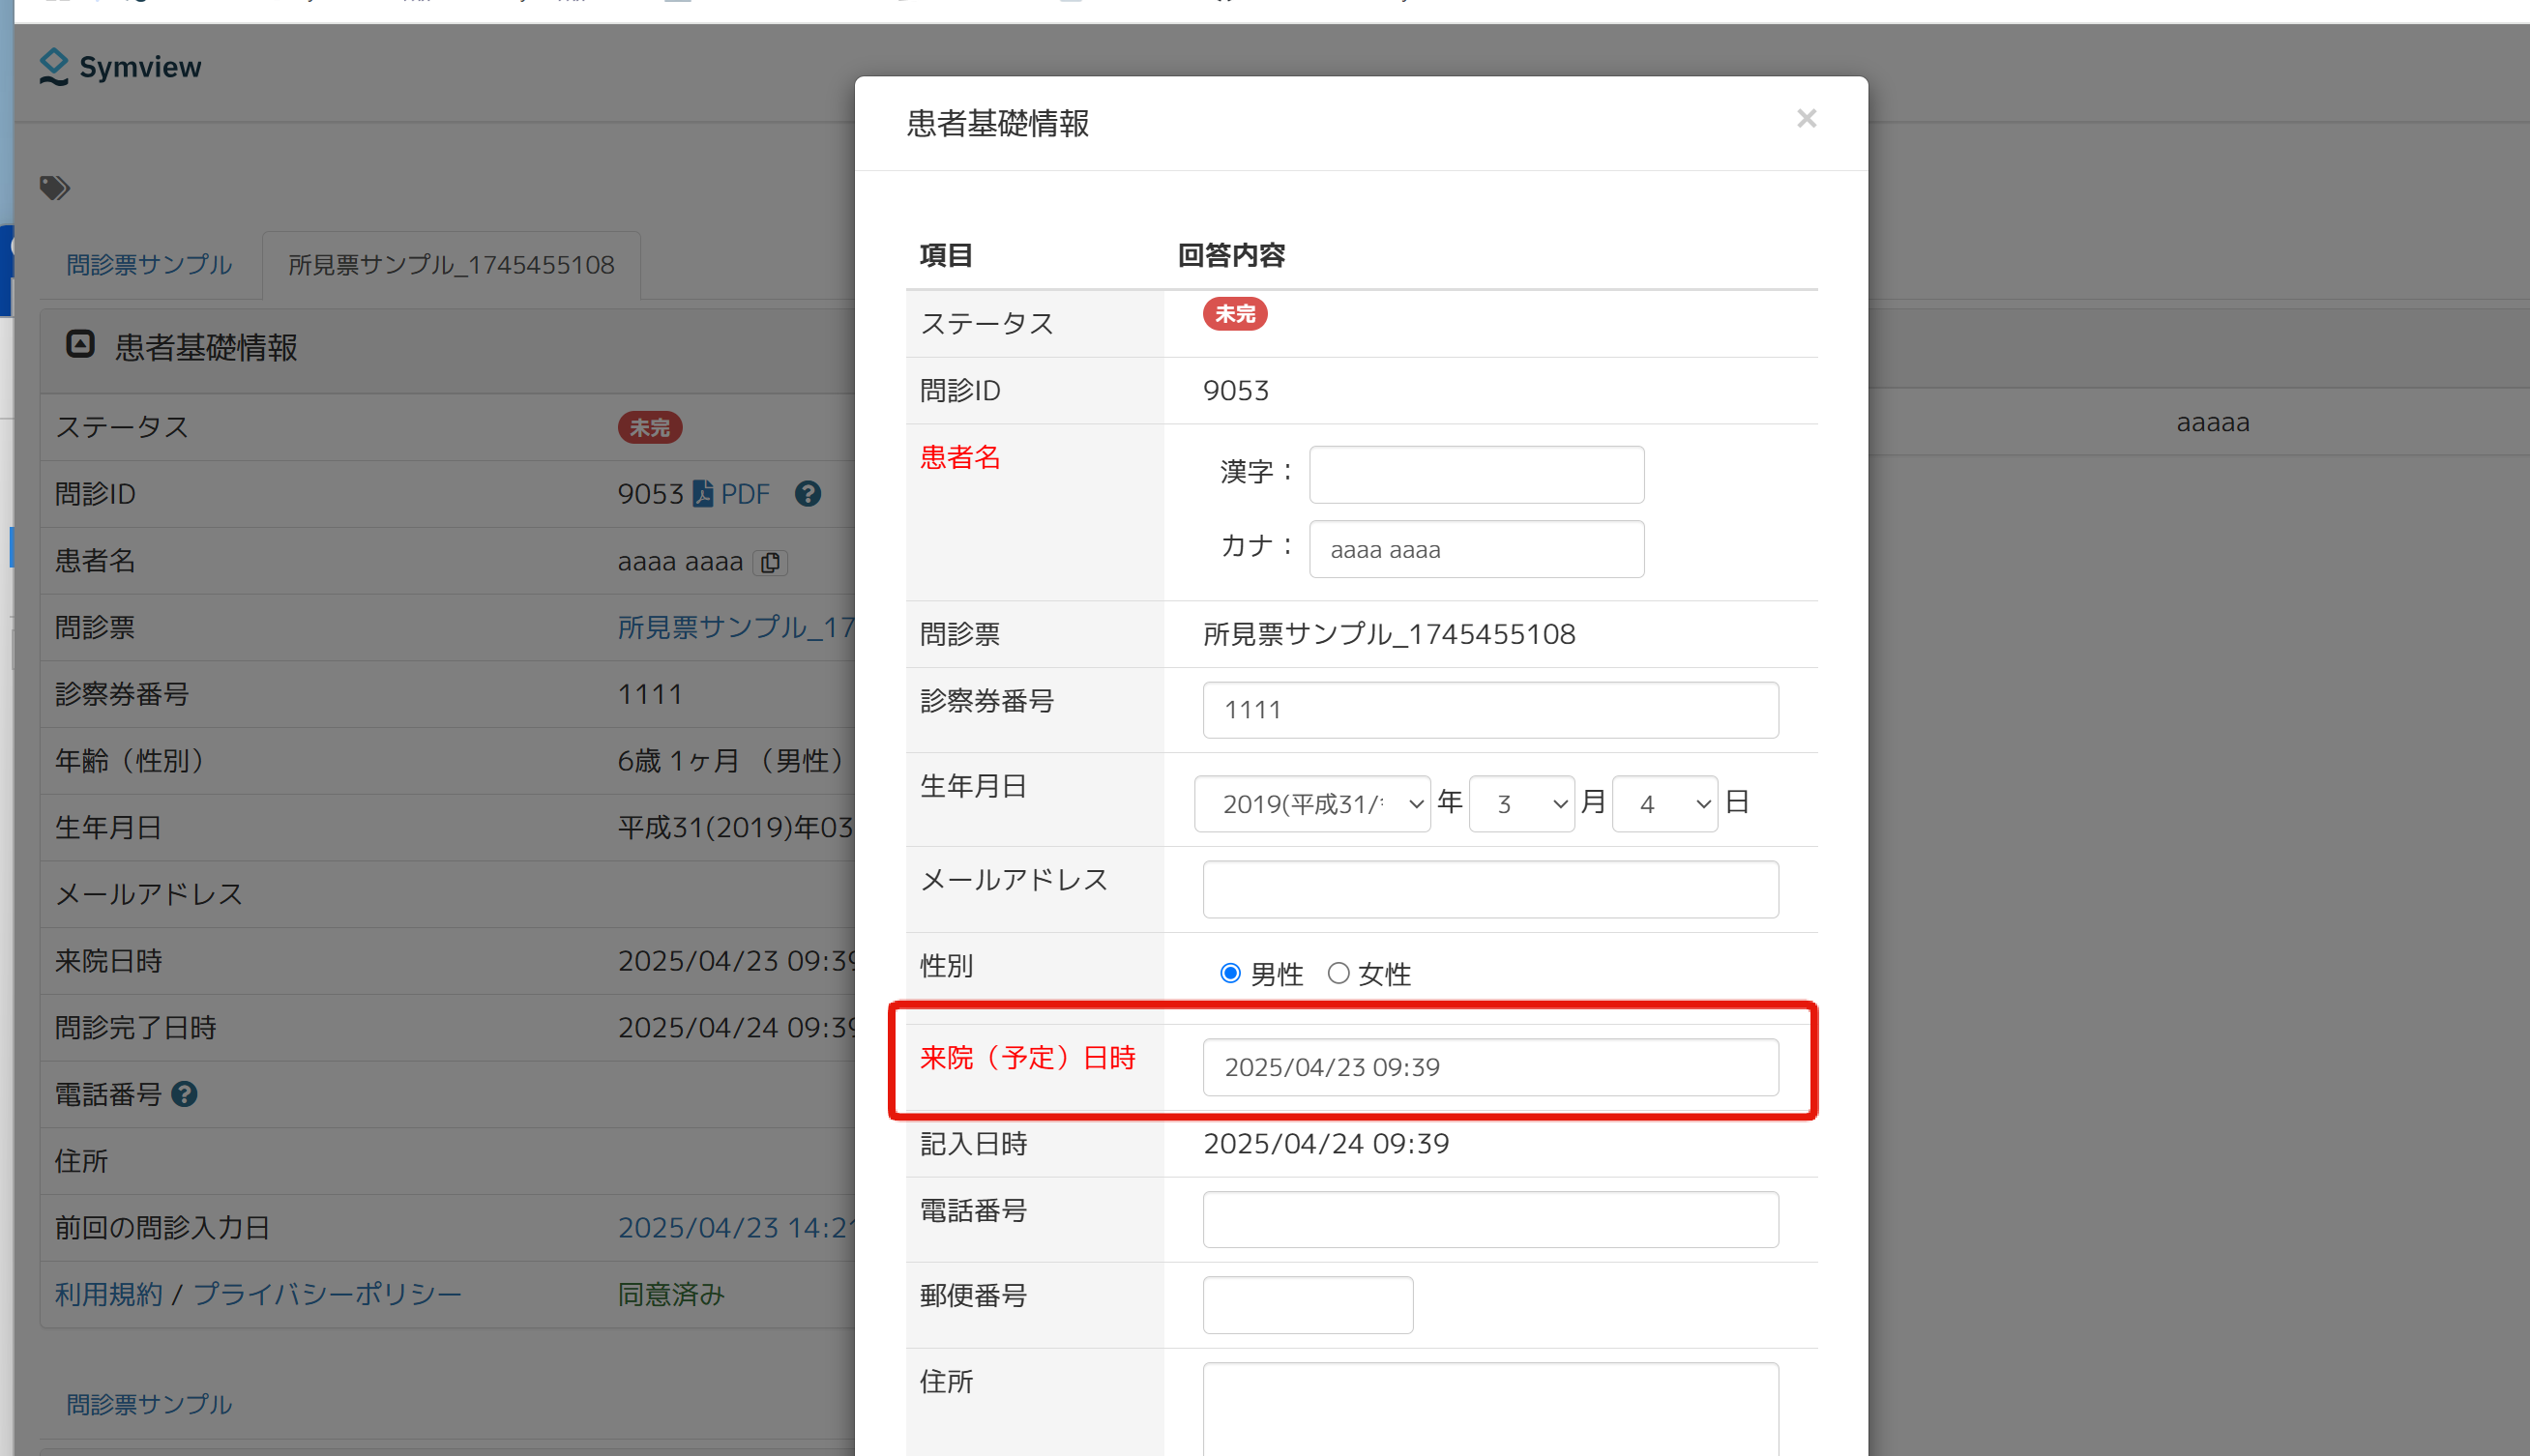Open the birth year dropdown
The width and height of the screenshot is (2530, 1456).
(x=1311, y=804)
